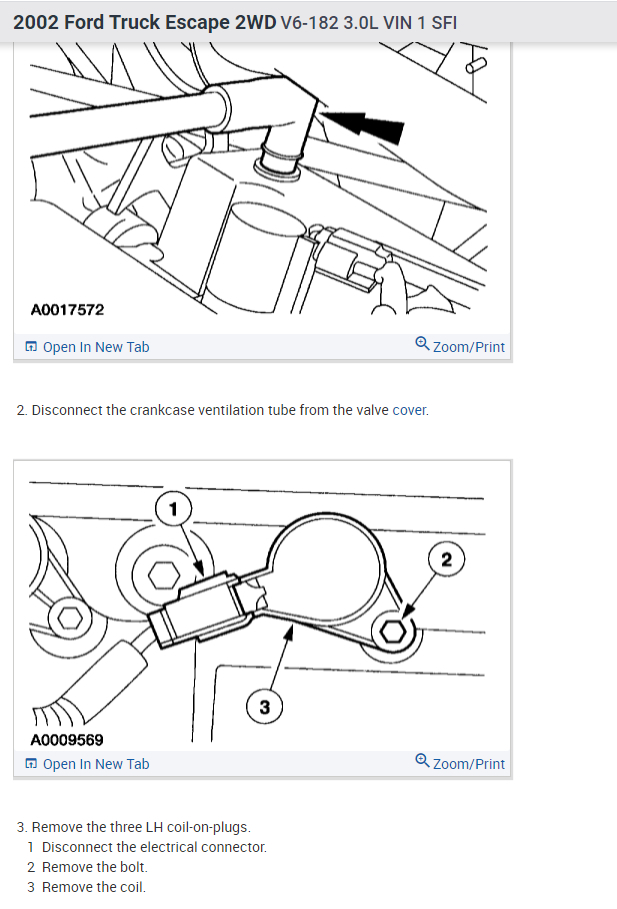Screen dimensions: 617x909
Task: Click the crankcase ventilation tube illustration
Action: pyautogui.click(x=258, y=179)
